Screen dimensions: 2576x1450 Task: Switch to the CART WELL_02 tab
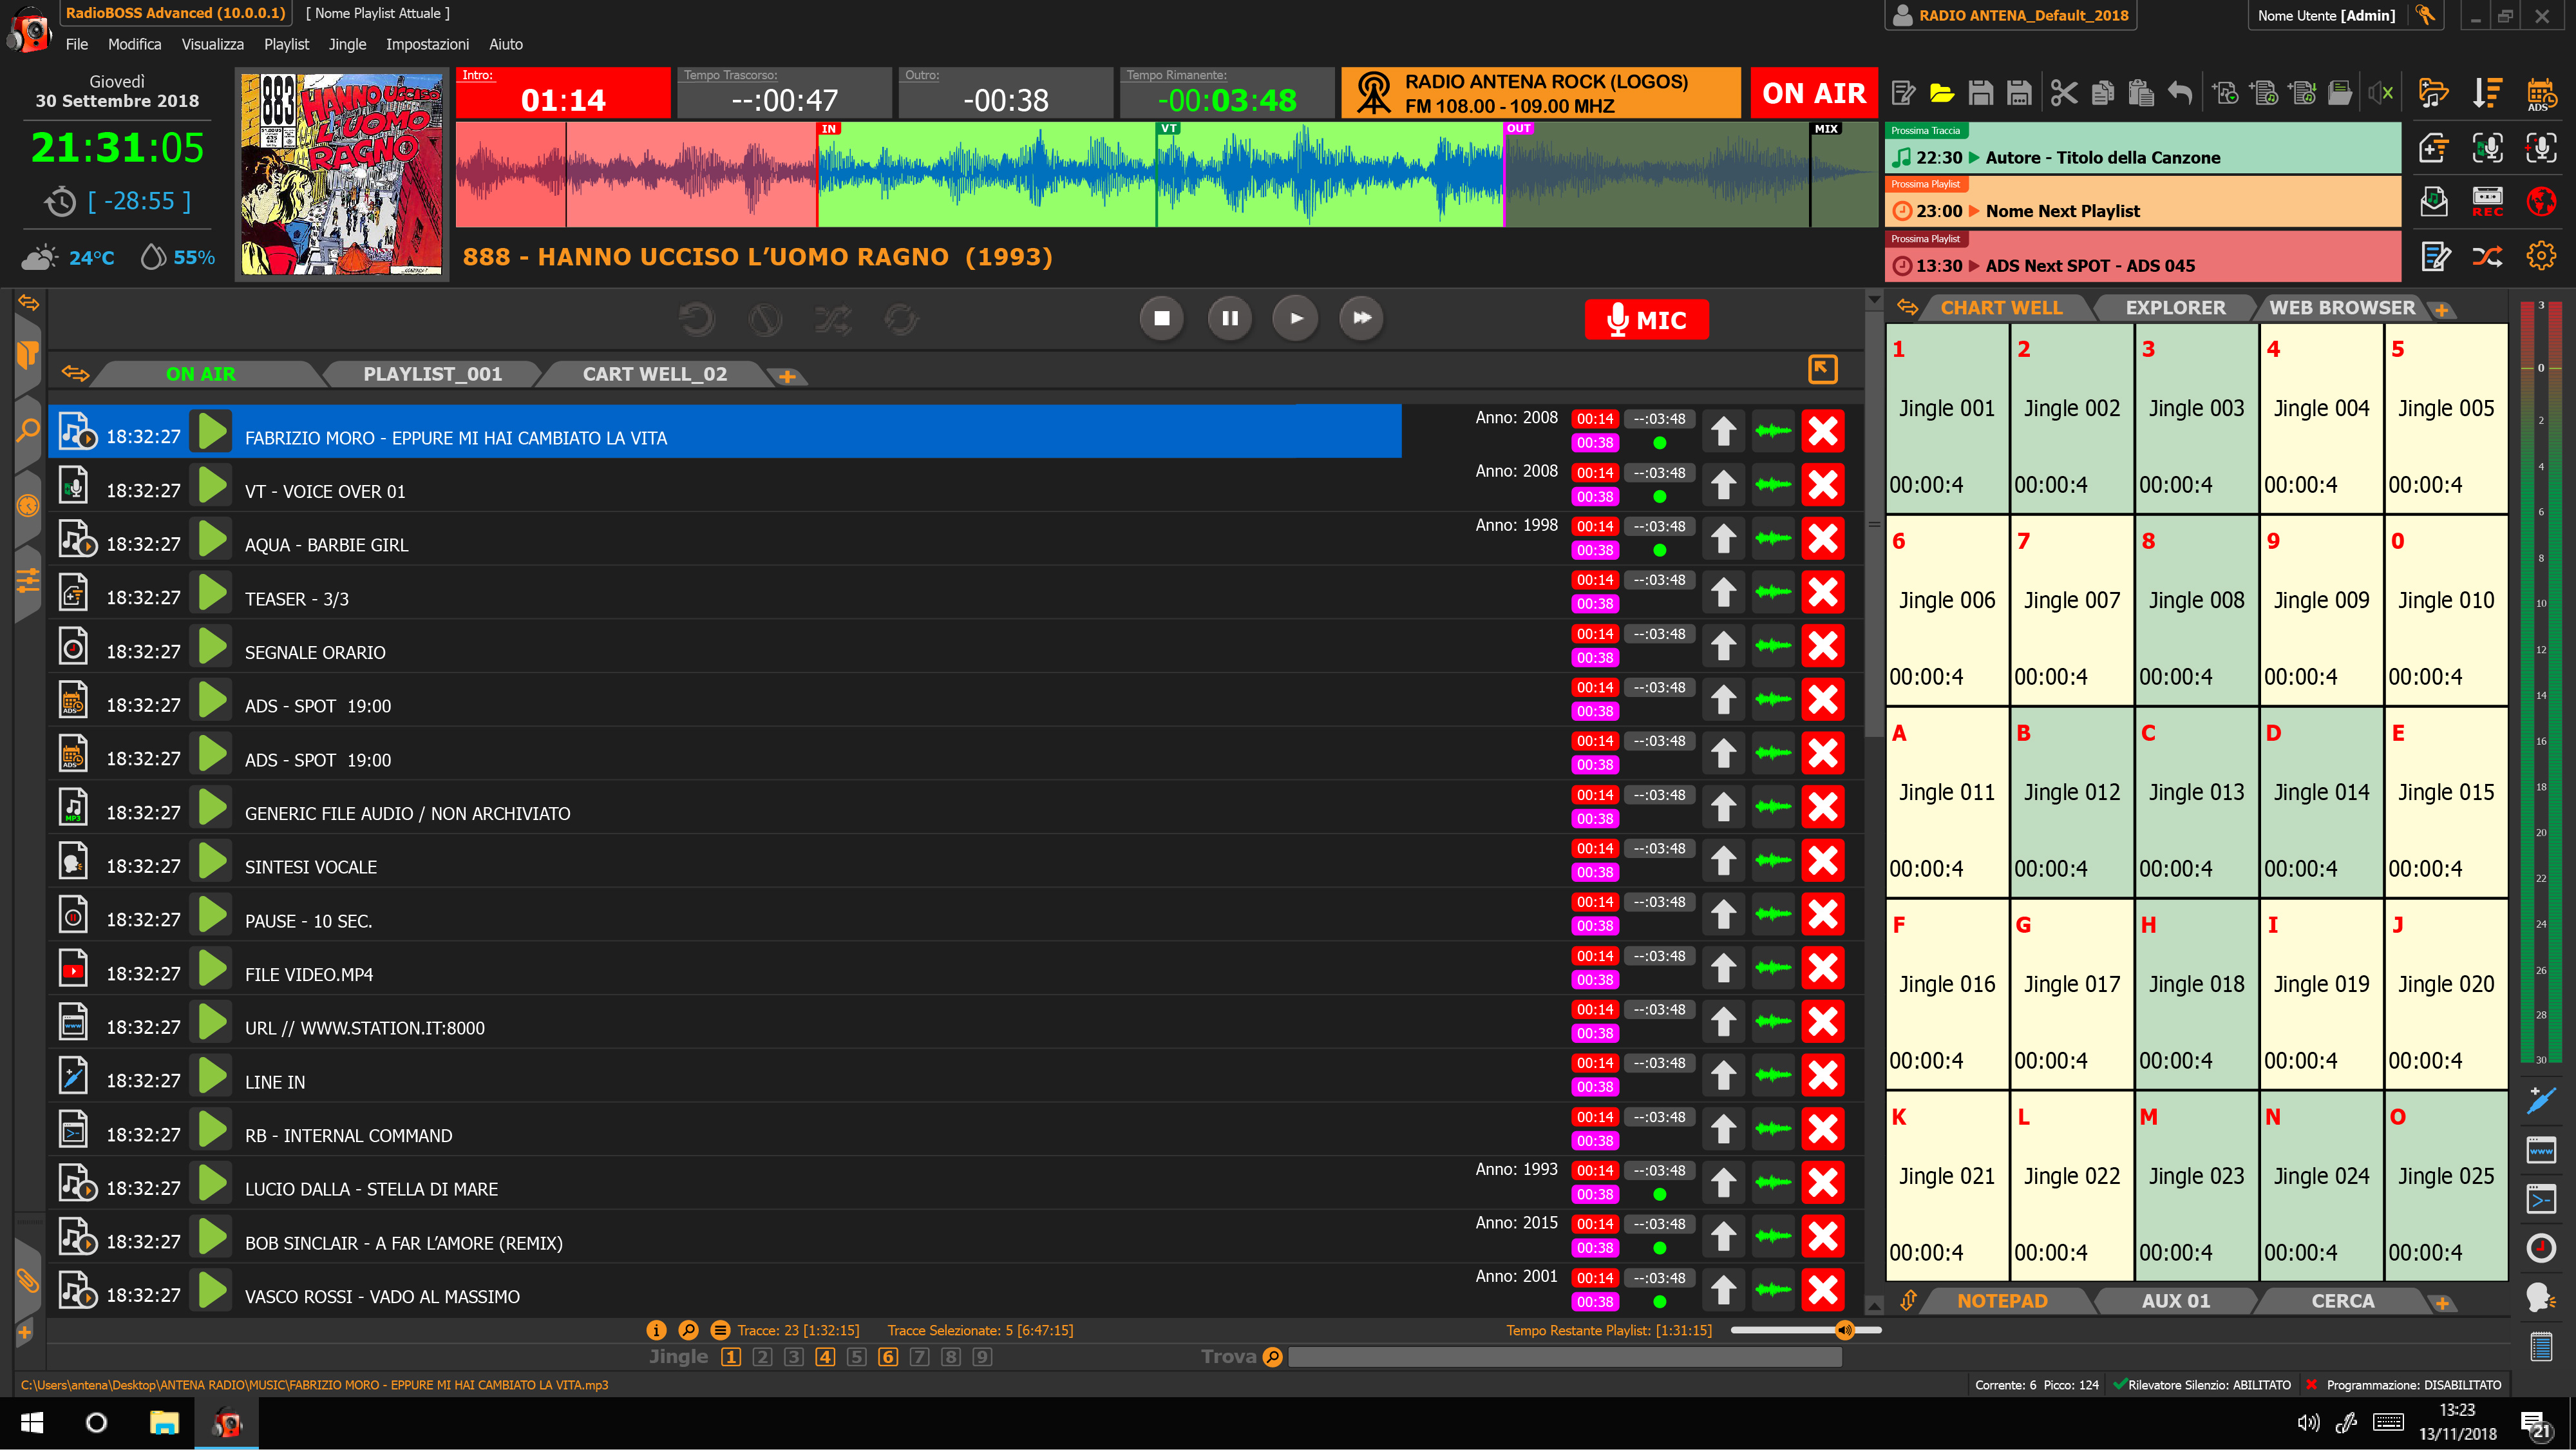(x=655, y=374)
